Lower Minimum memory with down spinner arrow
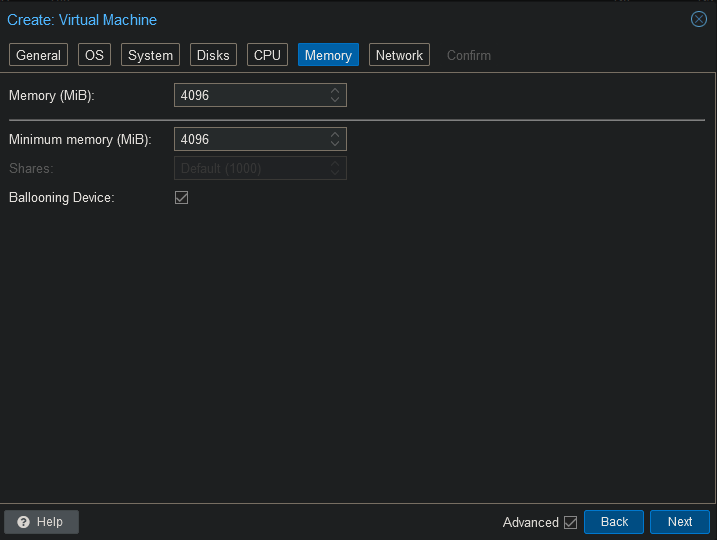This screenshot has height=540, width=717. 336,144
